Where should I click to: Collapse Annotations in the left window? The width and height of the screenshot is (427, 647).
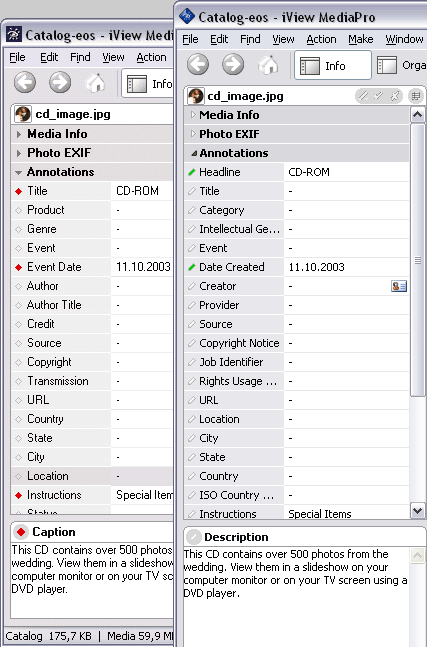click(18, 172)
